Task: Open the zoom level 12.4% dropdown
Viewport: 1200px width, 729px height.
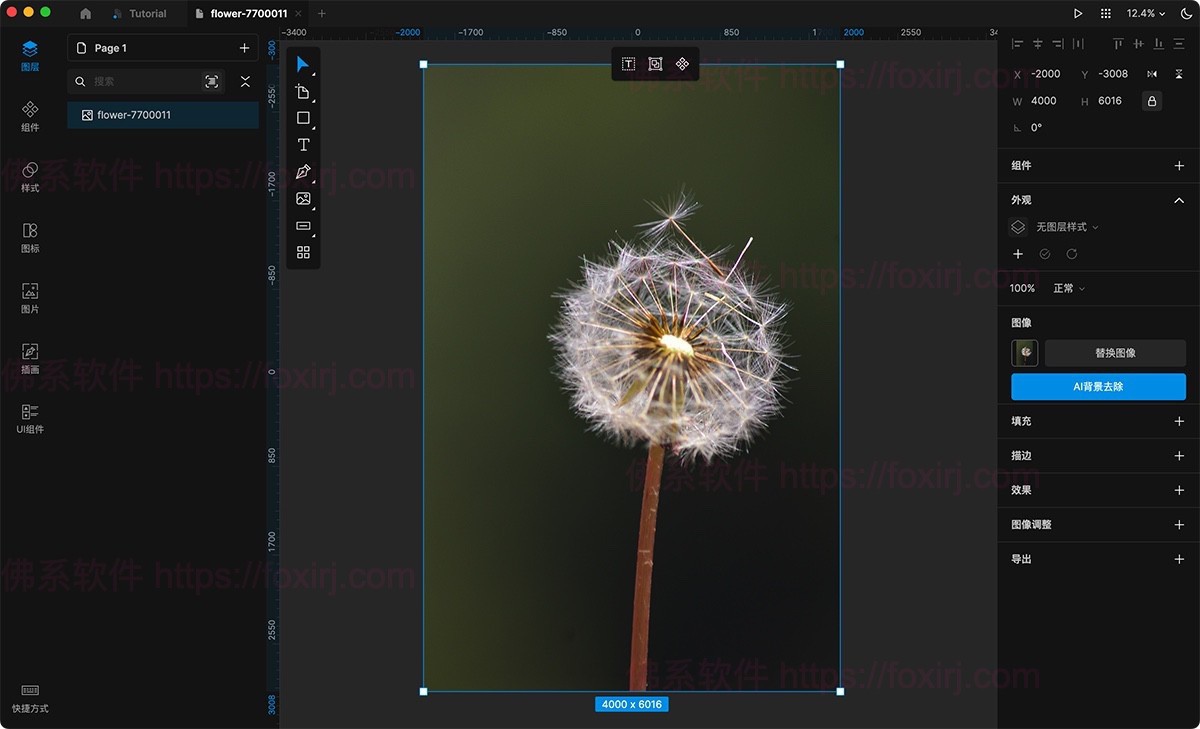Action: tap(1146, 14)
